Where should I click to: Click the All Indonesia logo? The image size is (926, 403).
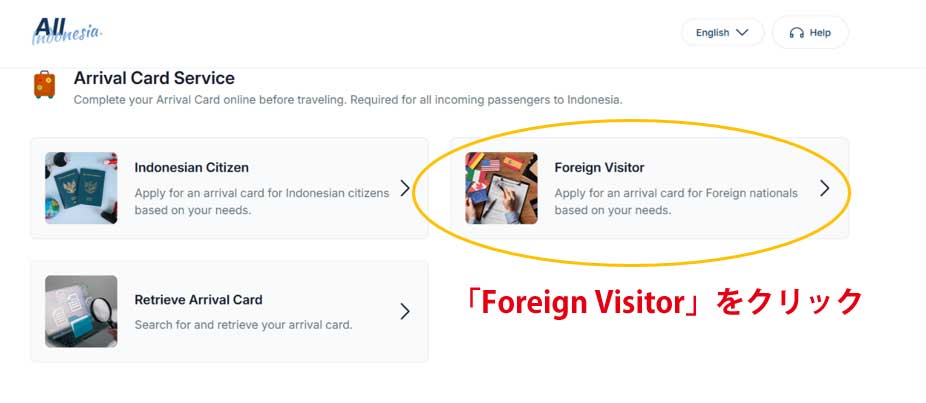(66, 31)
